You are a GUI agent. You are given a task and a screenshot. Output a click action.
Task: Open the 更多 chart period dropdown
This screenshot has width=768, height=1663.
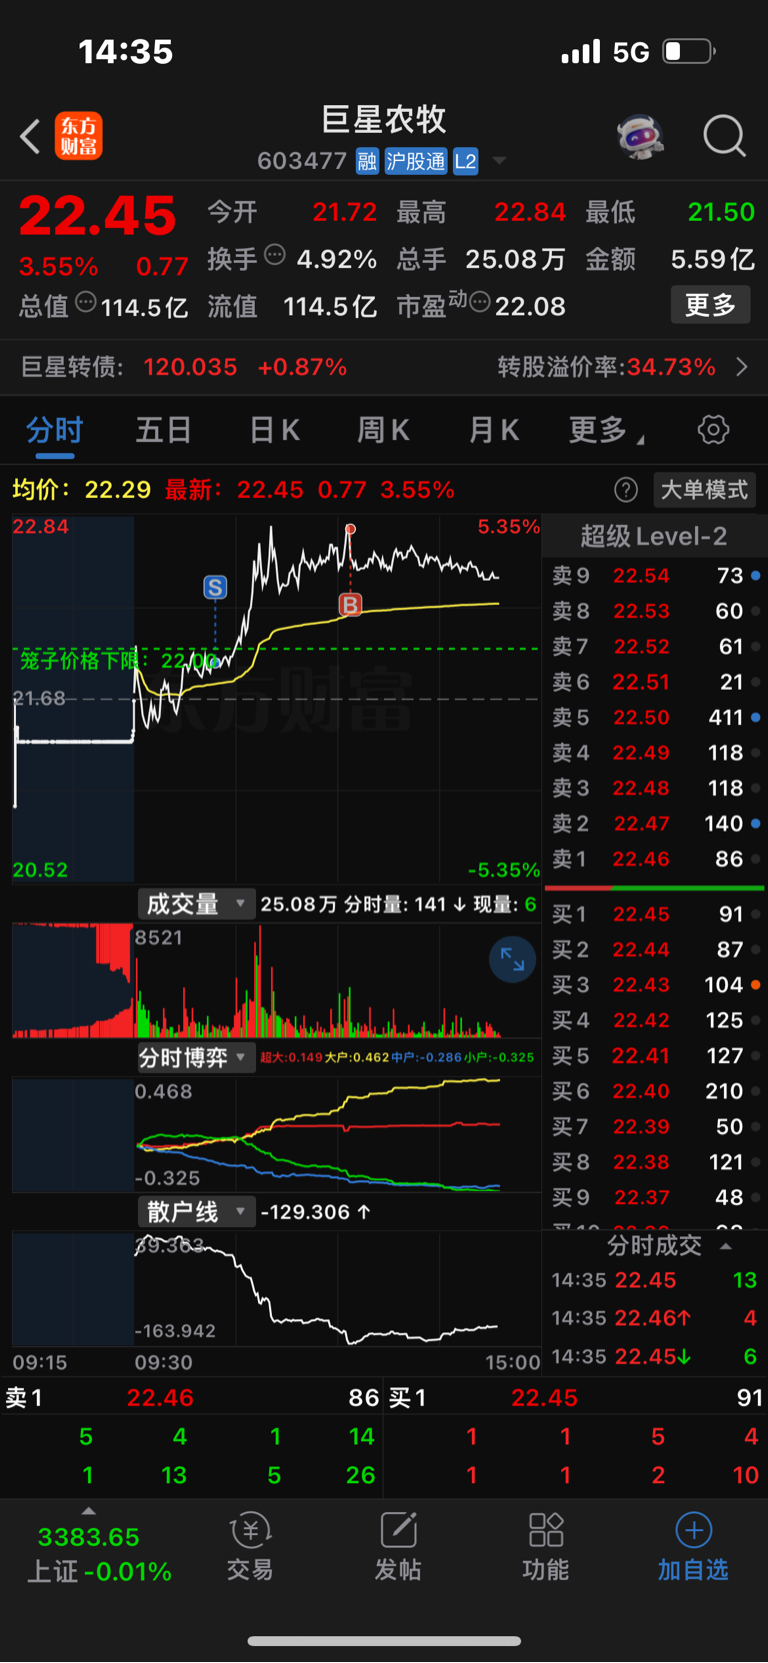click(606, 430)
